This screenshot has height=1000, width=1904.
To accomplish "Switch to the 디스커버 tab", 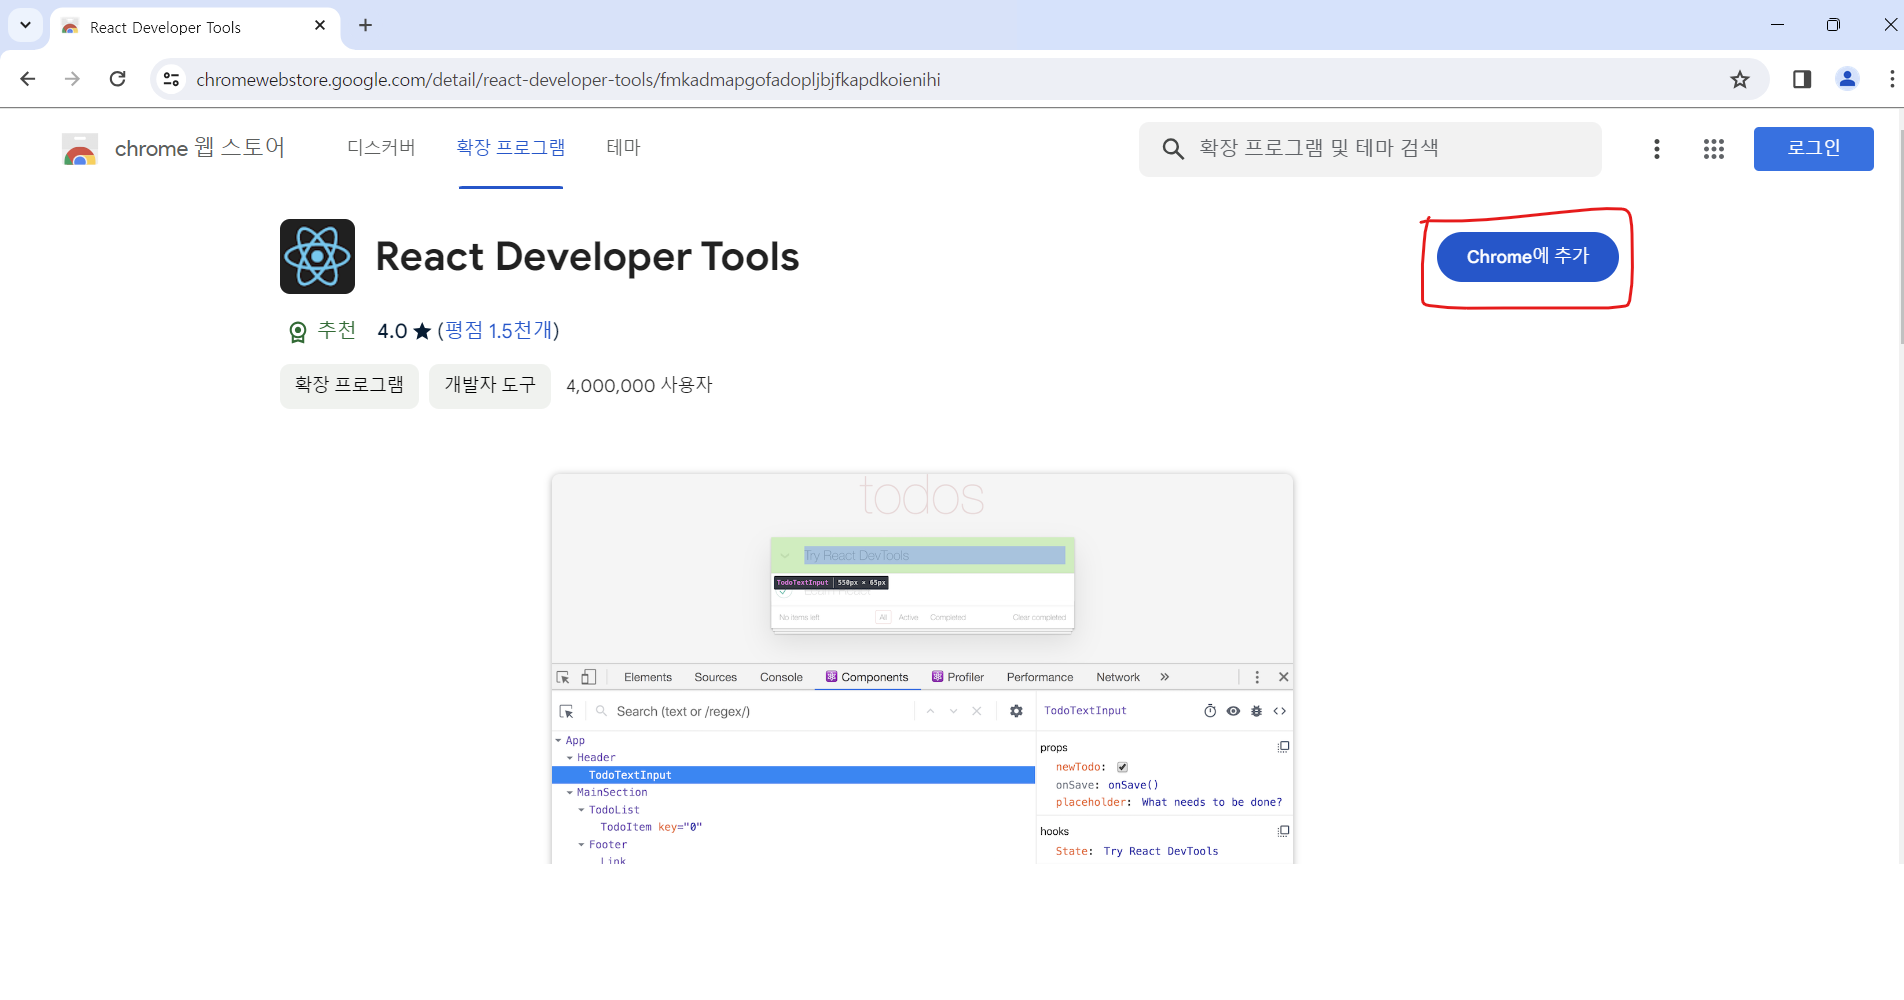I will (x=381, y=148).
